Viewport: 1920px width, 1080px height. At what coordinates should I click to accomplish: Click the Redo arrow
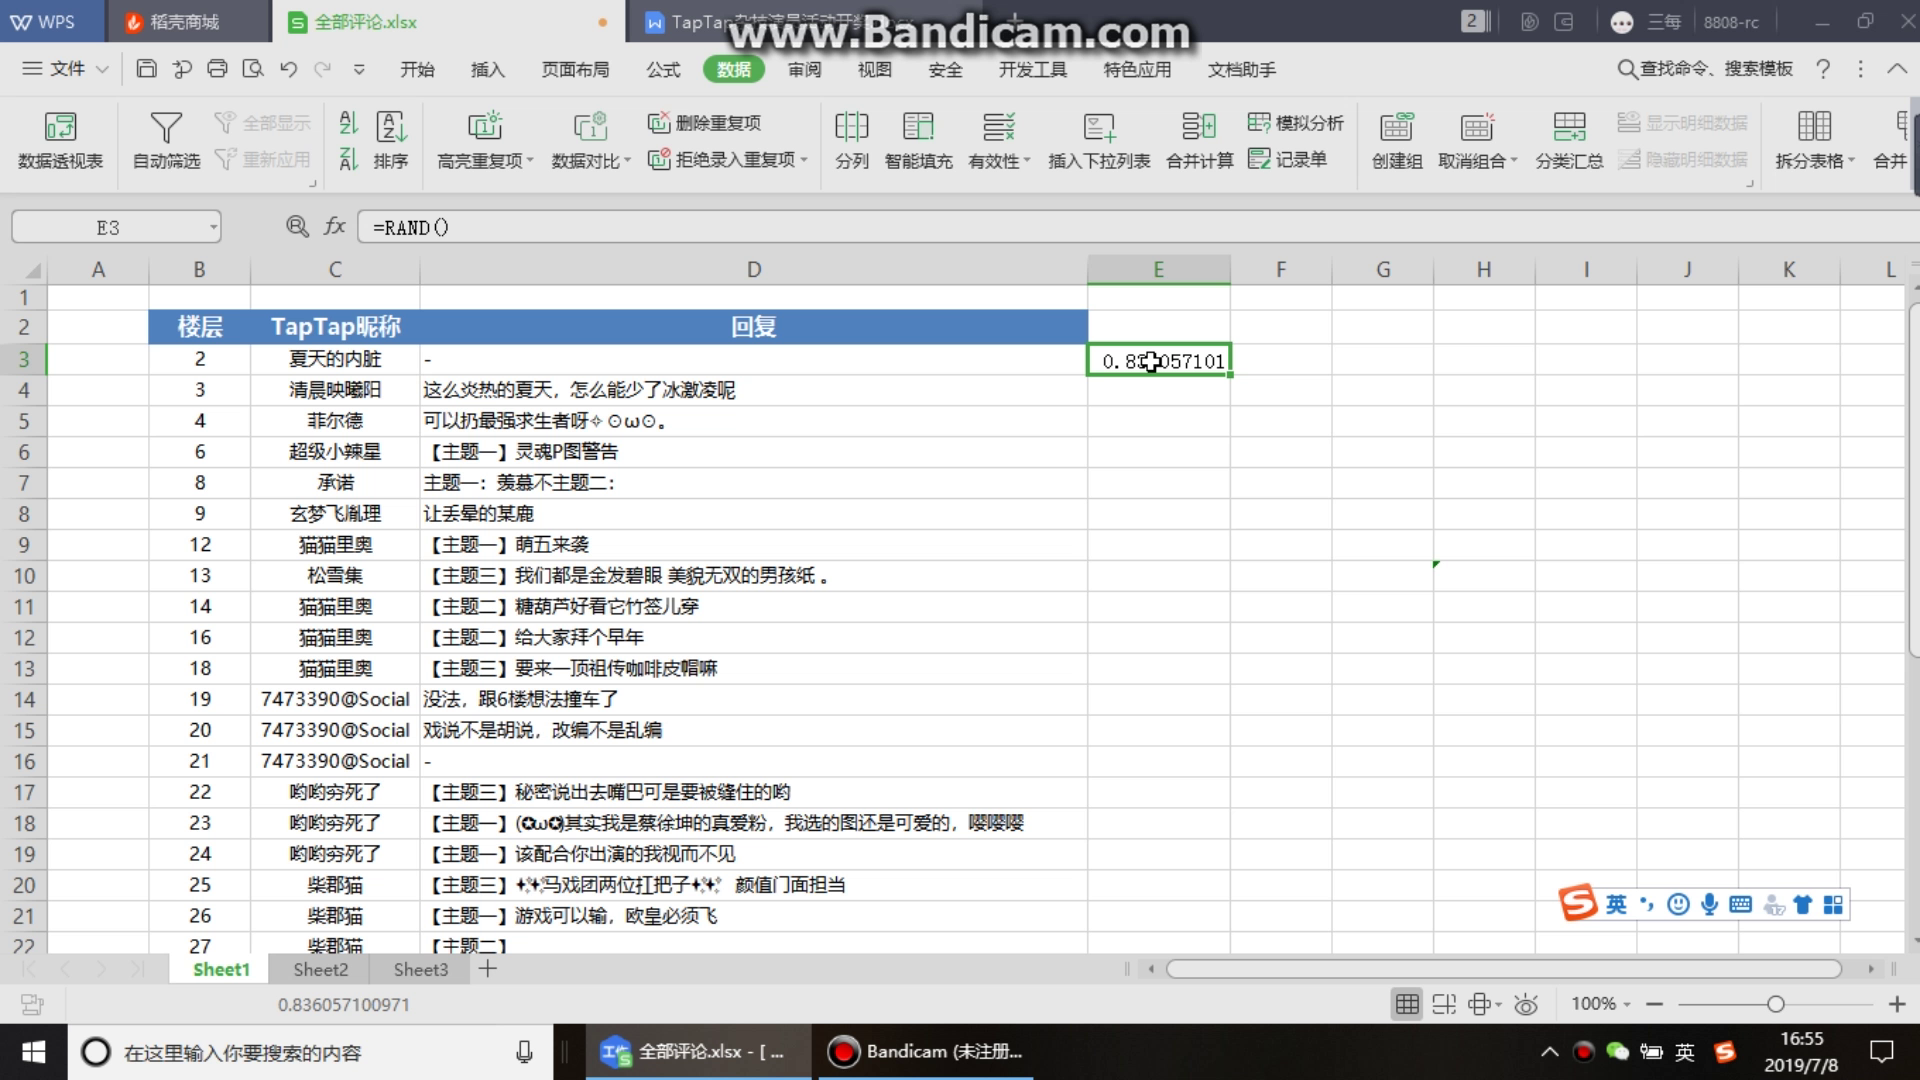322,69
